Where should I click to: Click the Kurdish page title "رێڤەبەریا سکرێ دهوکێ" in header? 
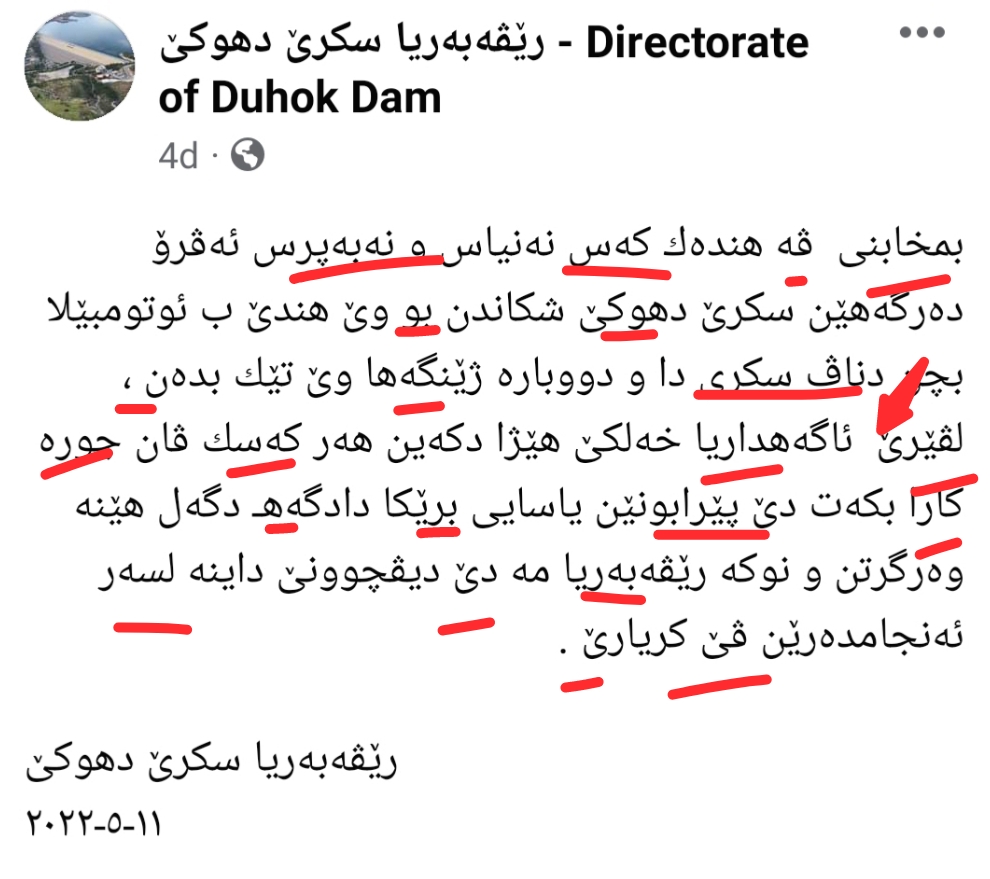point(352,43)
